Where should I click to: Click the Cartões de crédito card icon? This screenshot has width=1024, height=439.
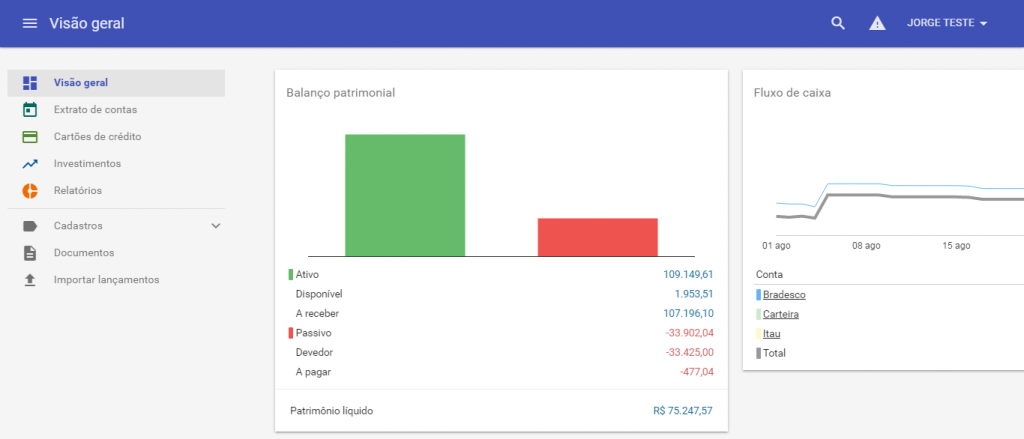pos(30,137)
